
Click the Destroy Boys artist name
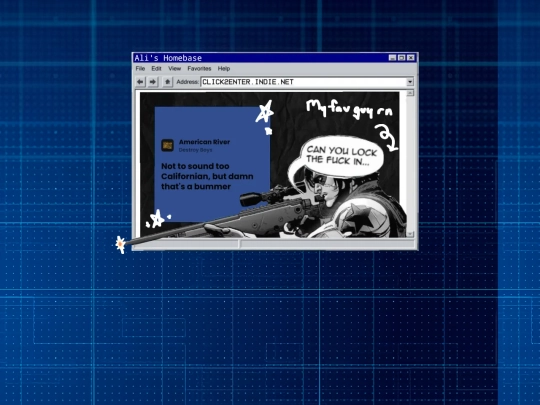pos(195,150)
